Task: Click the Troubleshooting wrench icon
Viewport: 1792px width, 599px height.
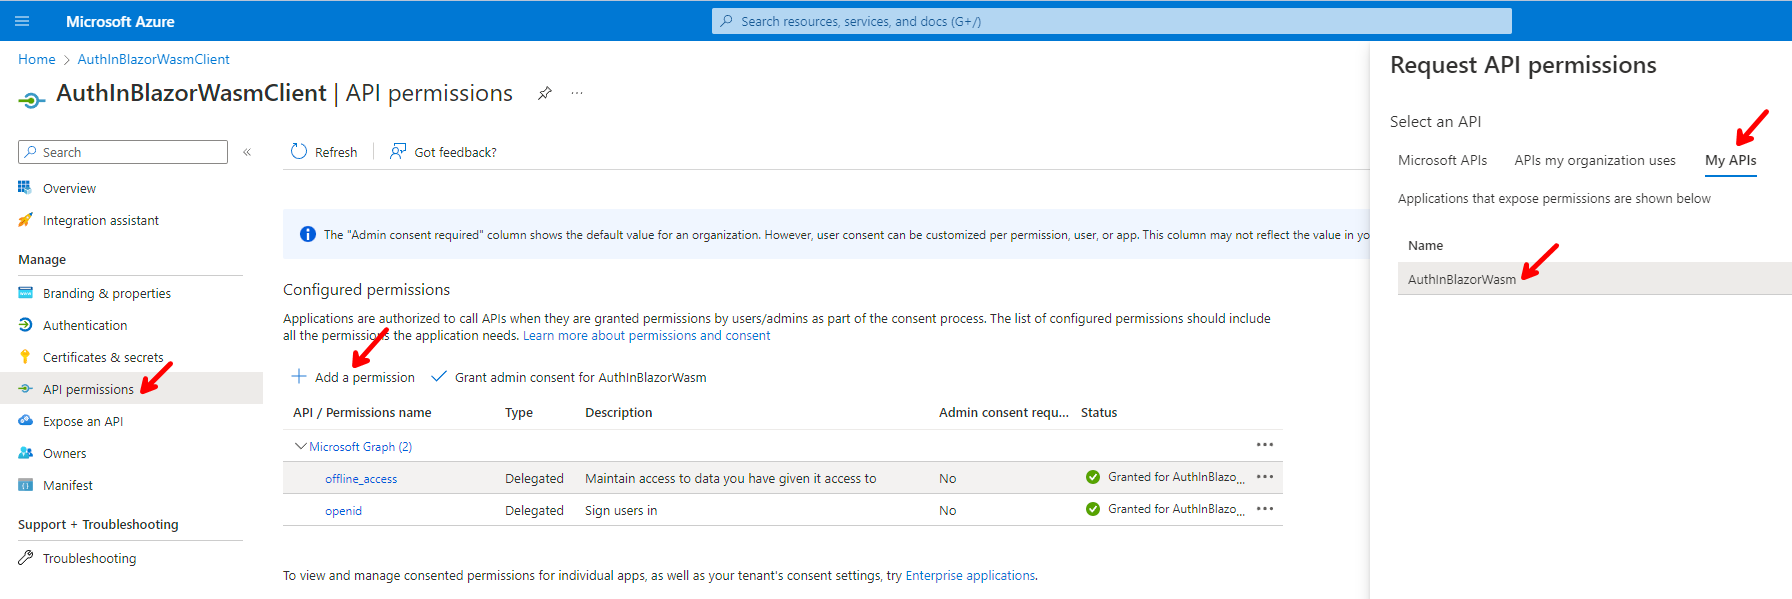Action: (x=25, y=558)
